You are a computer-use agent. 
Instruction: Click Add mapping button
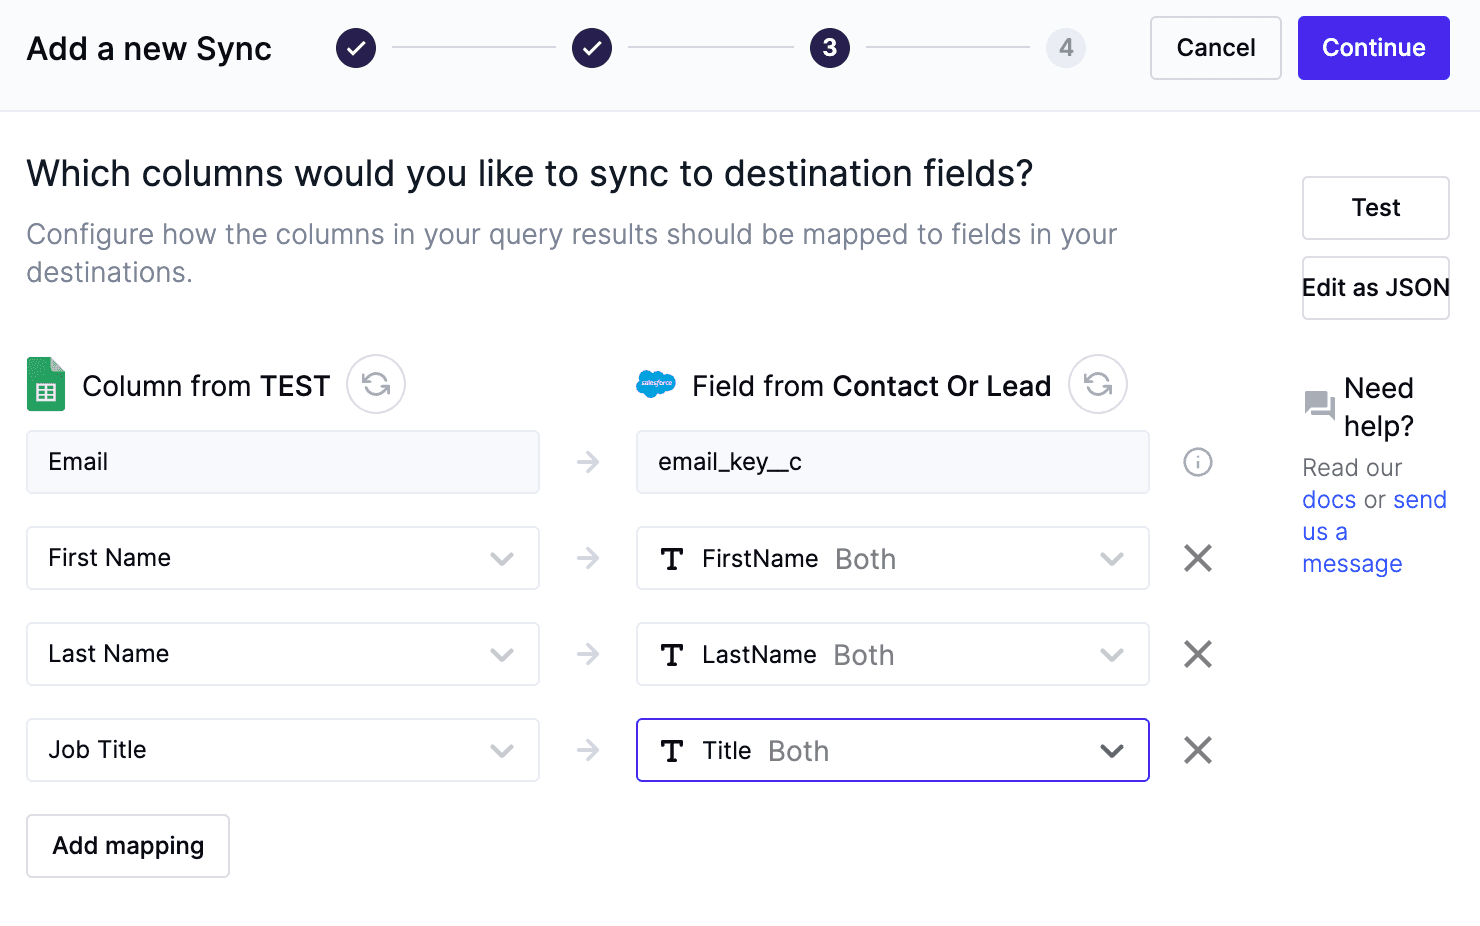pyautogui.click(x=128, y=846)
